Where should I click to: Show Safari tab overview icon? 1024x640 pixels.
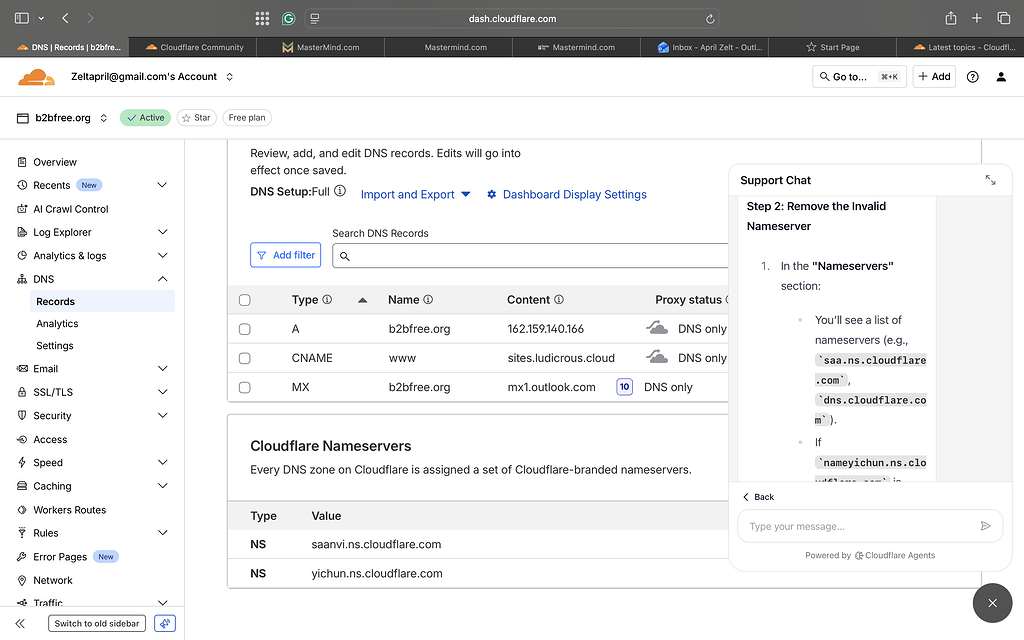[x=1004, y=18]
